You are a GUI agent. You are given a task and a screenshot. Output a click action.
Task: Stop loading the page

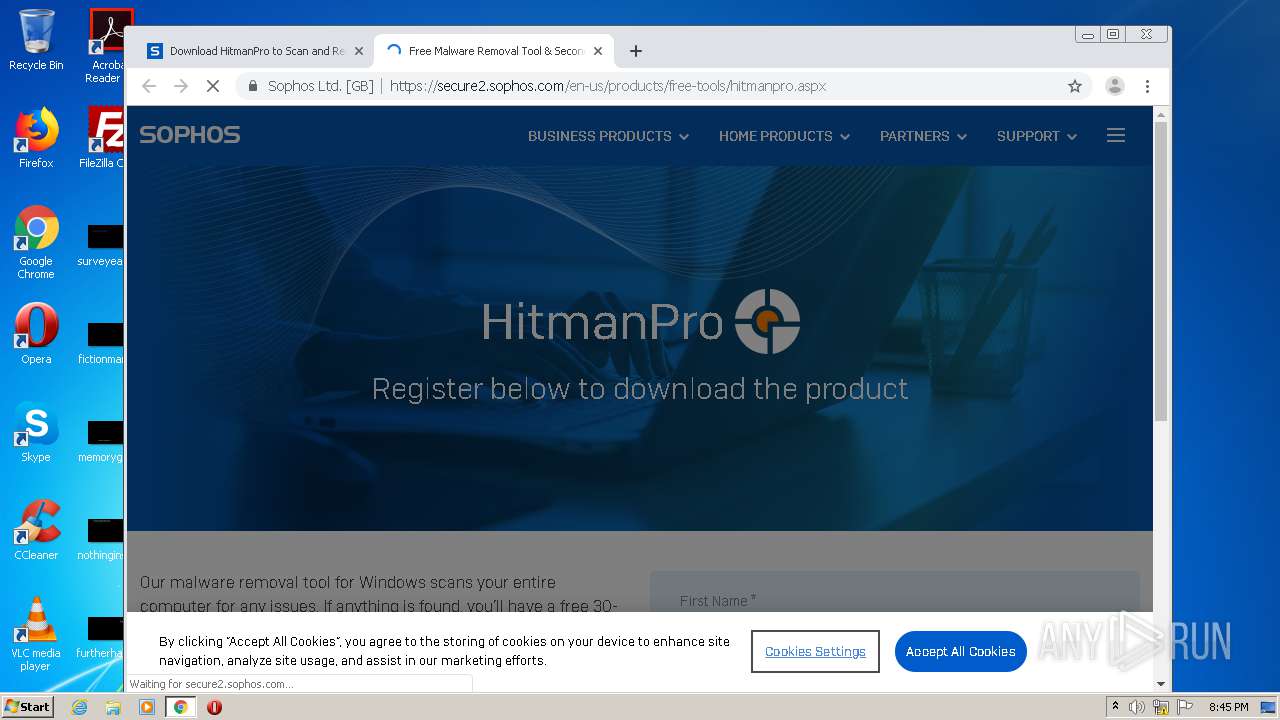(x=213, y=86)
